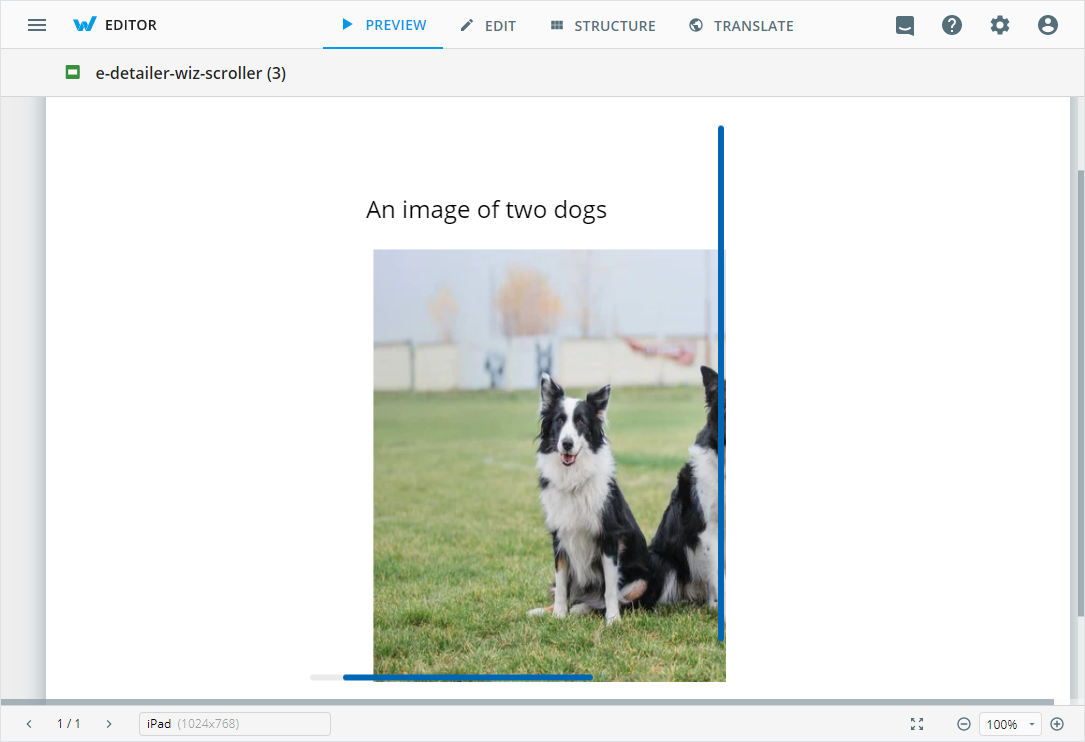The height and width of the screenshot is (742, 1085).
Task: Click the blue horizontal scroller bar under image
Action: tap(467, 677)
